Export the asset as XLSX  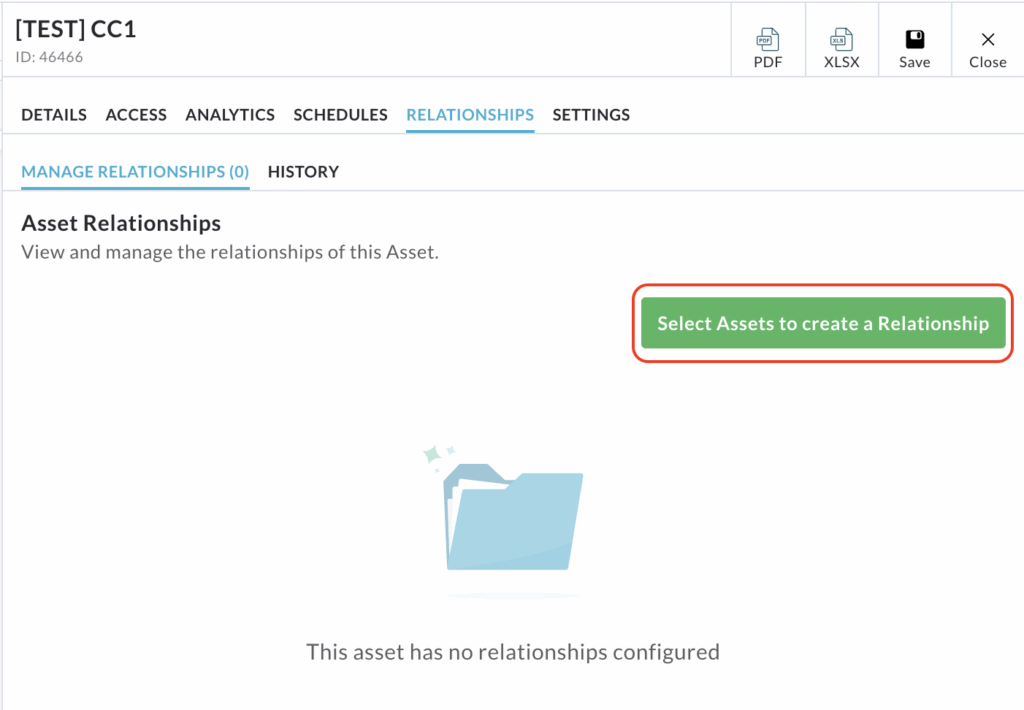[841, 49]
